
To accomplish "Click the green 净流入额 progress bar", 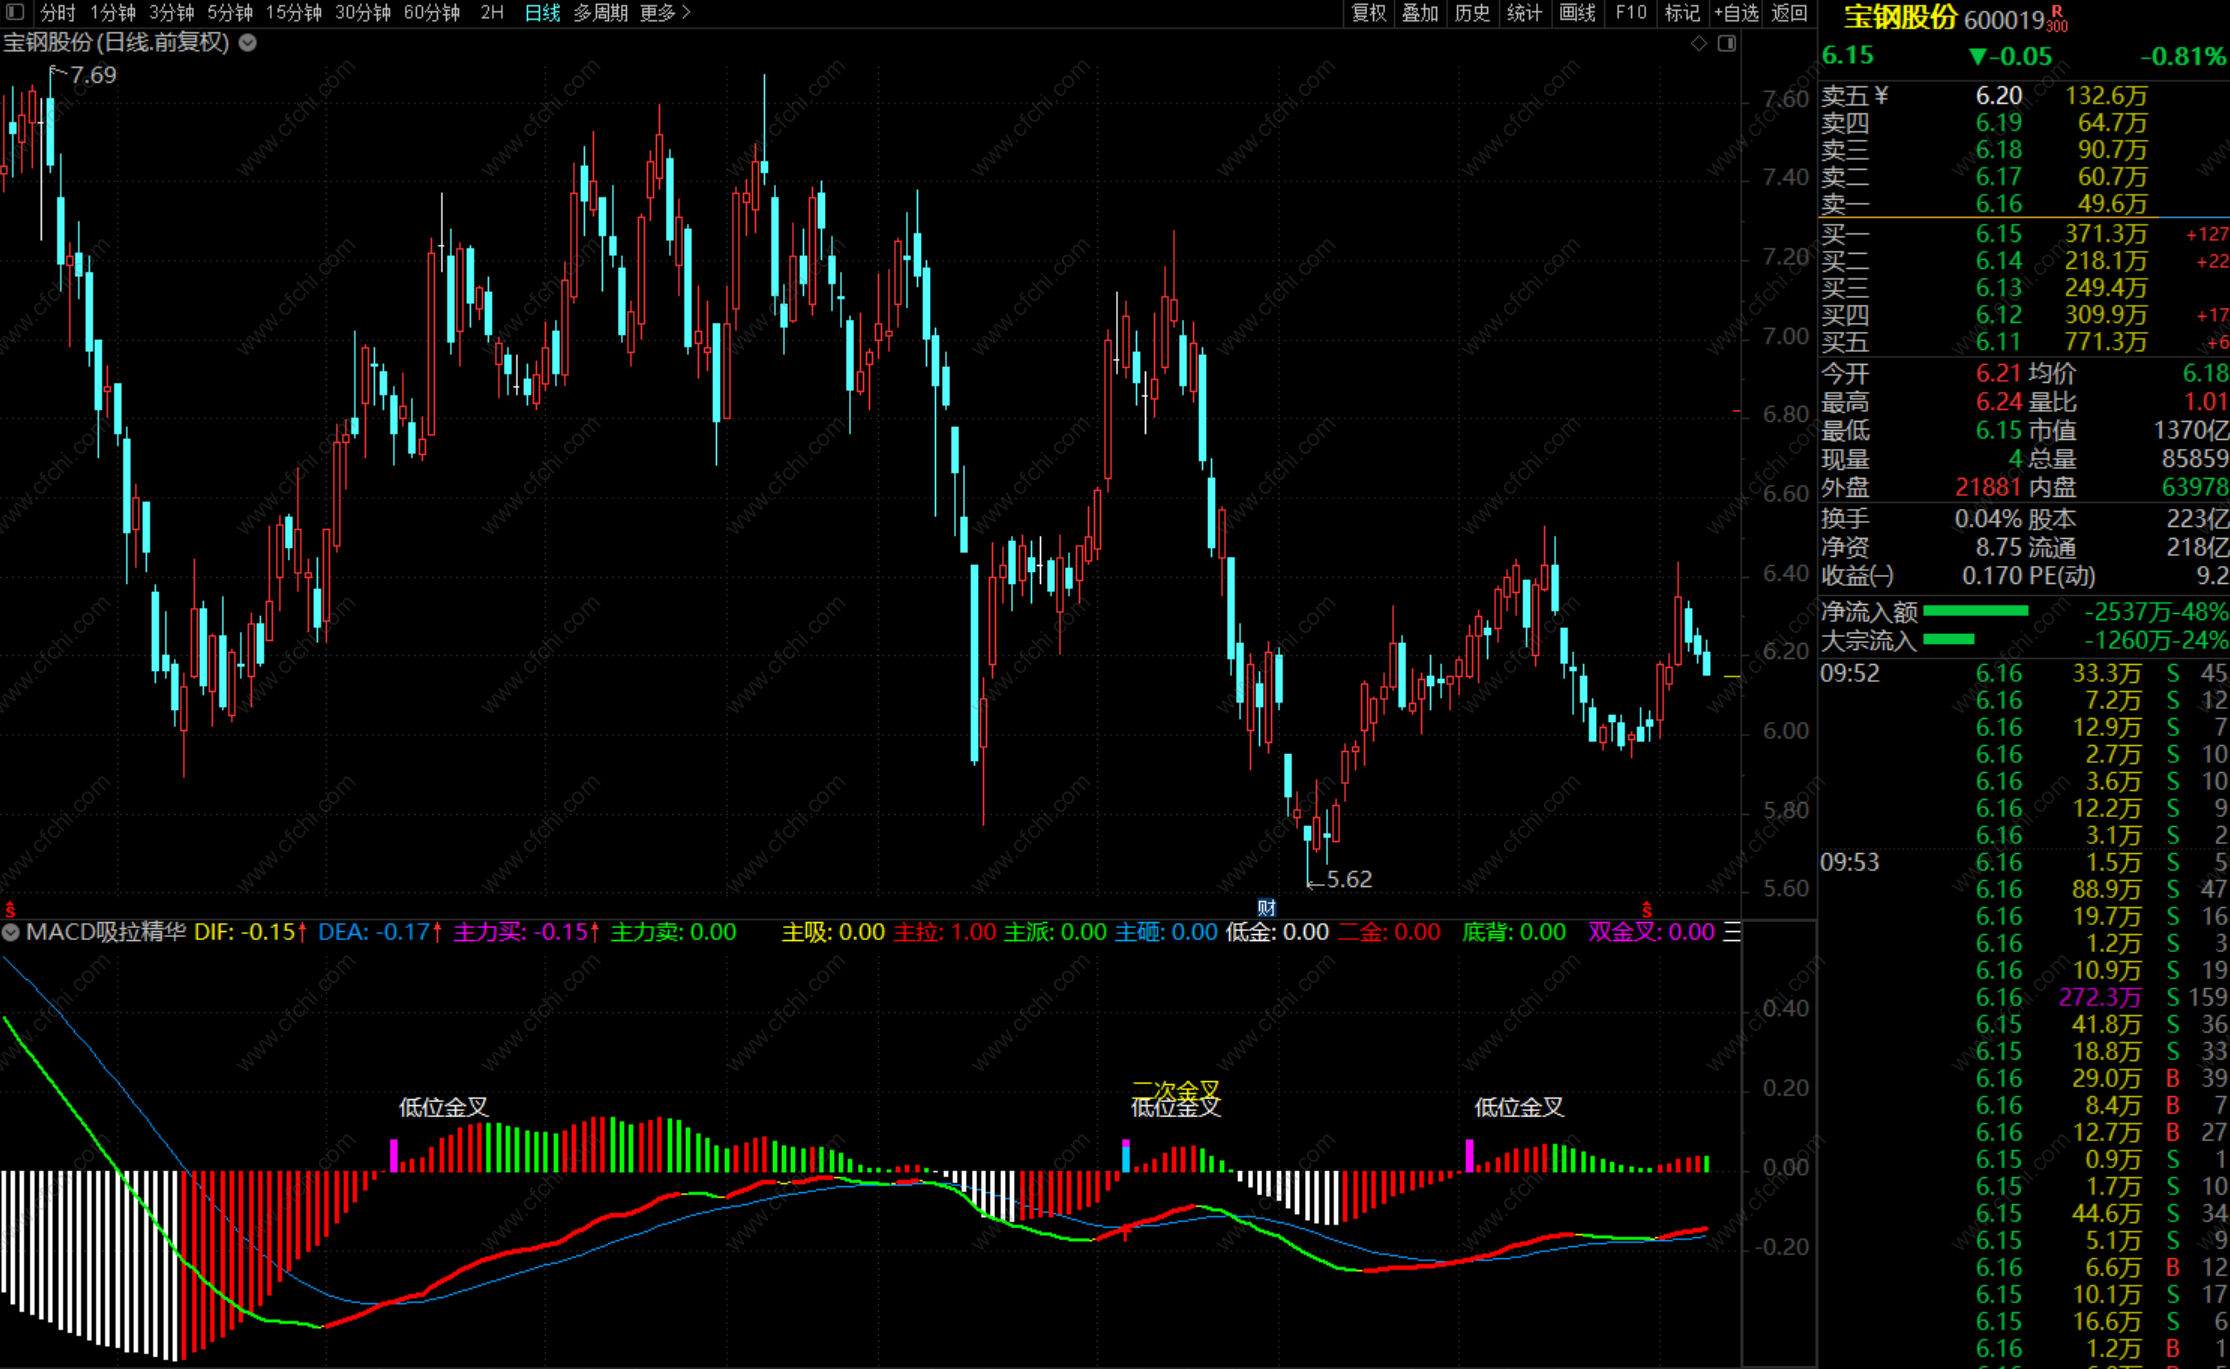I will click(1975, 611).
